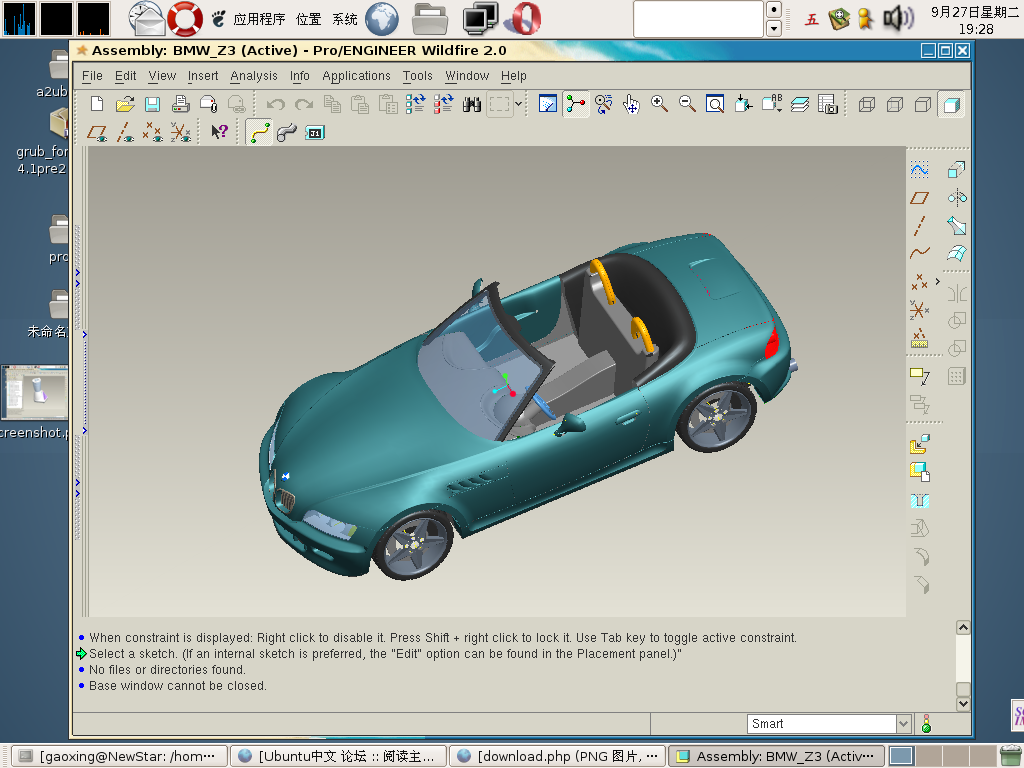Open the File menu
Image resolution: width=1024 pixels, height=768 pixels.
click(x=92, y=76)
